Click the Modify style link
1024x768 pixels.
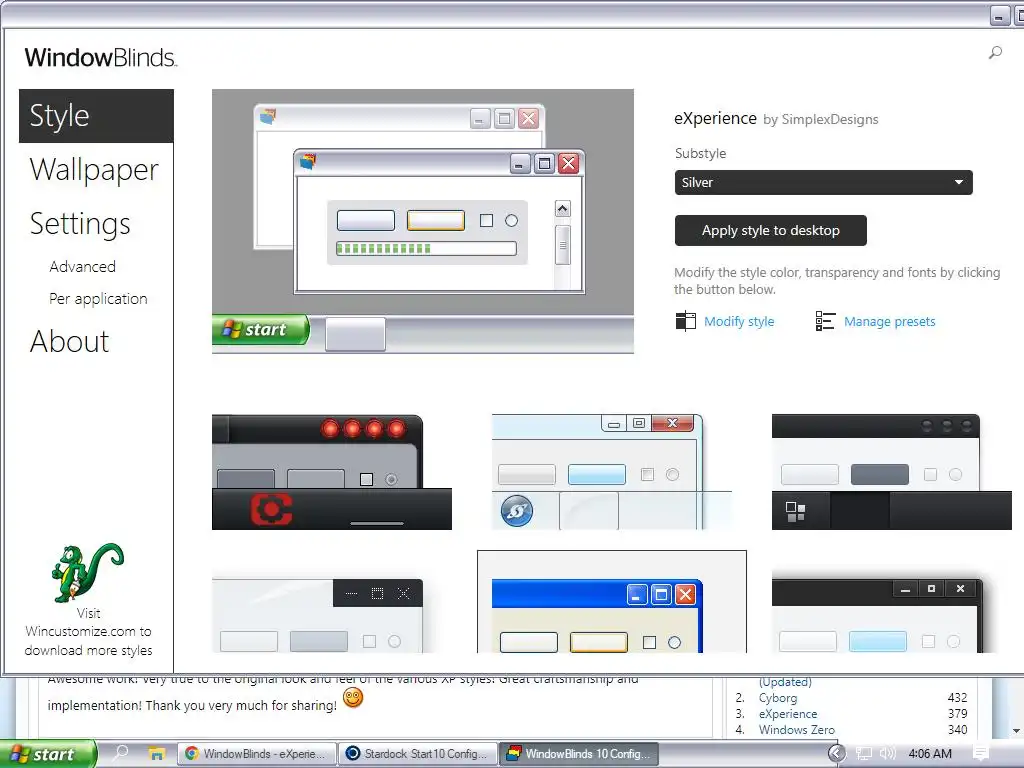click(739, 321)
